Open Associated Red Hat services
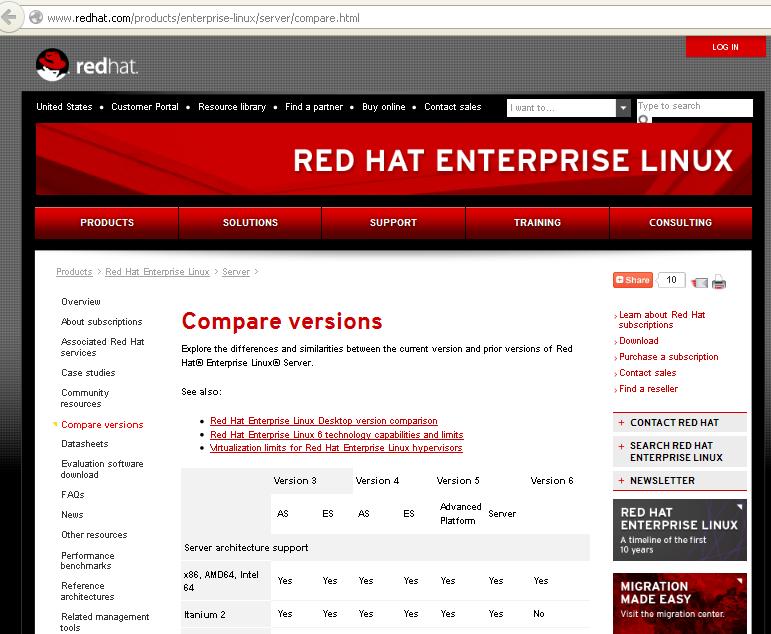The width and height of the screenshot is (771, 634). [x=102, y=347]
